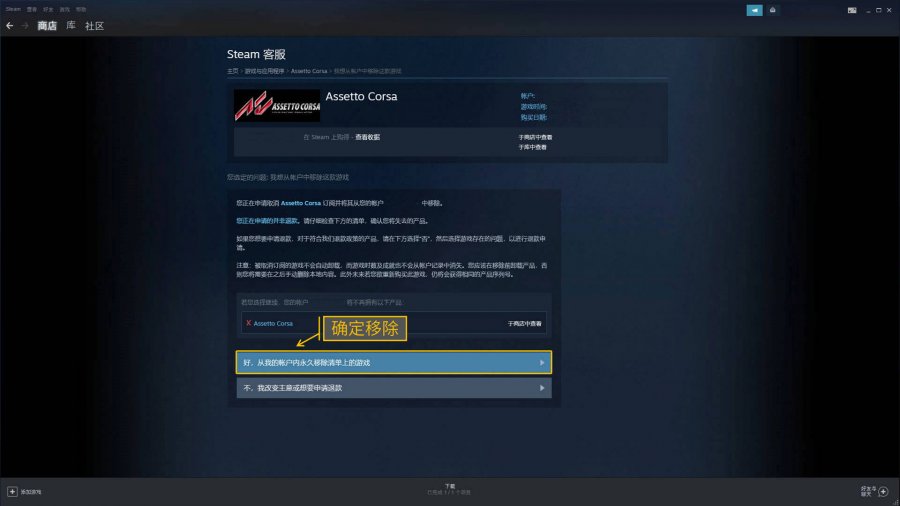
Task: Click the Assetto Corsa title text
Action: pyautogui.click(x=361, y=96)
